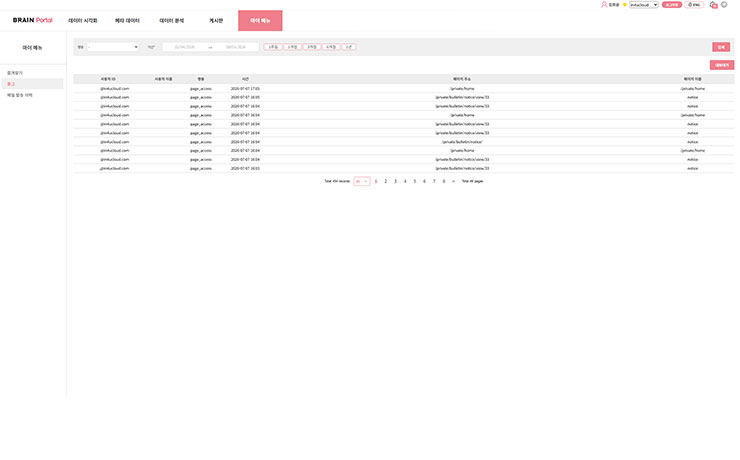This screenshot has width=740, height=460.
Task: Click the time column header
Action: pyautogui.click(x=245, y=79)
